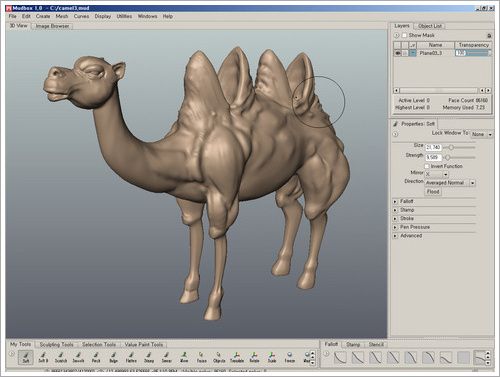The width and height of the screenshot is (500, 377).
Task: Click the Size slider handle
Action: point(451,147)
